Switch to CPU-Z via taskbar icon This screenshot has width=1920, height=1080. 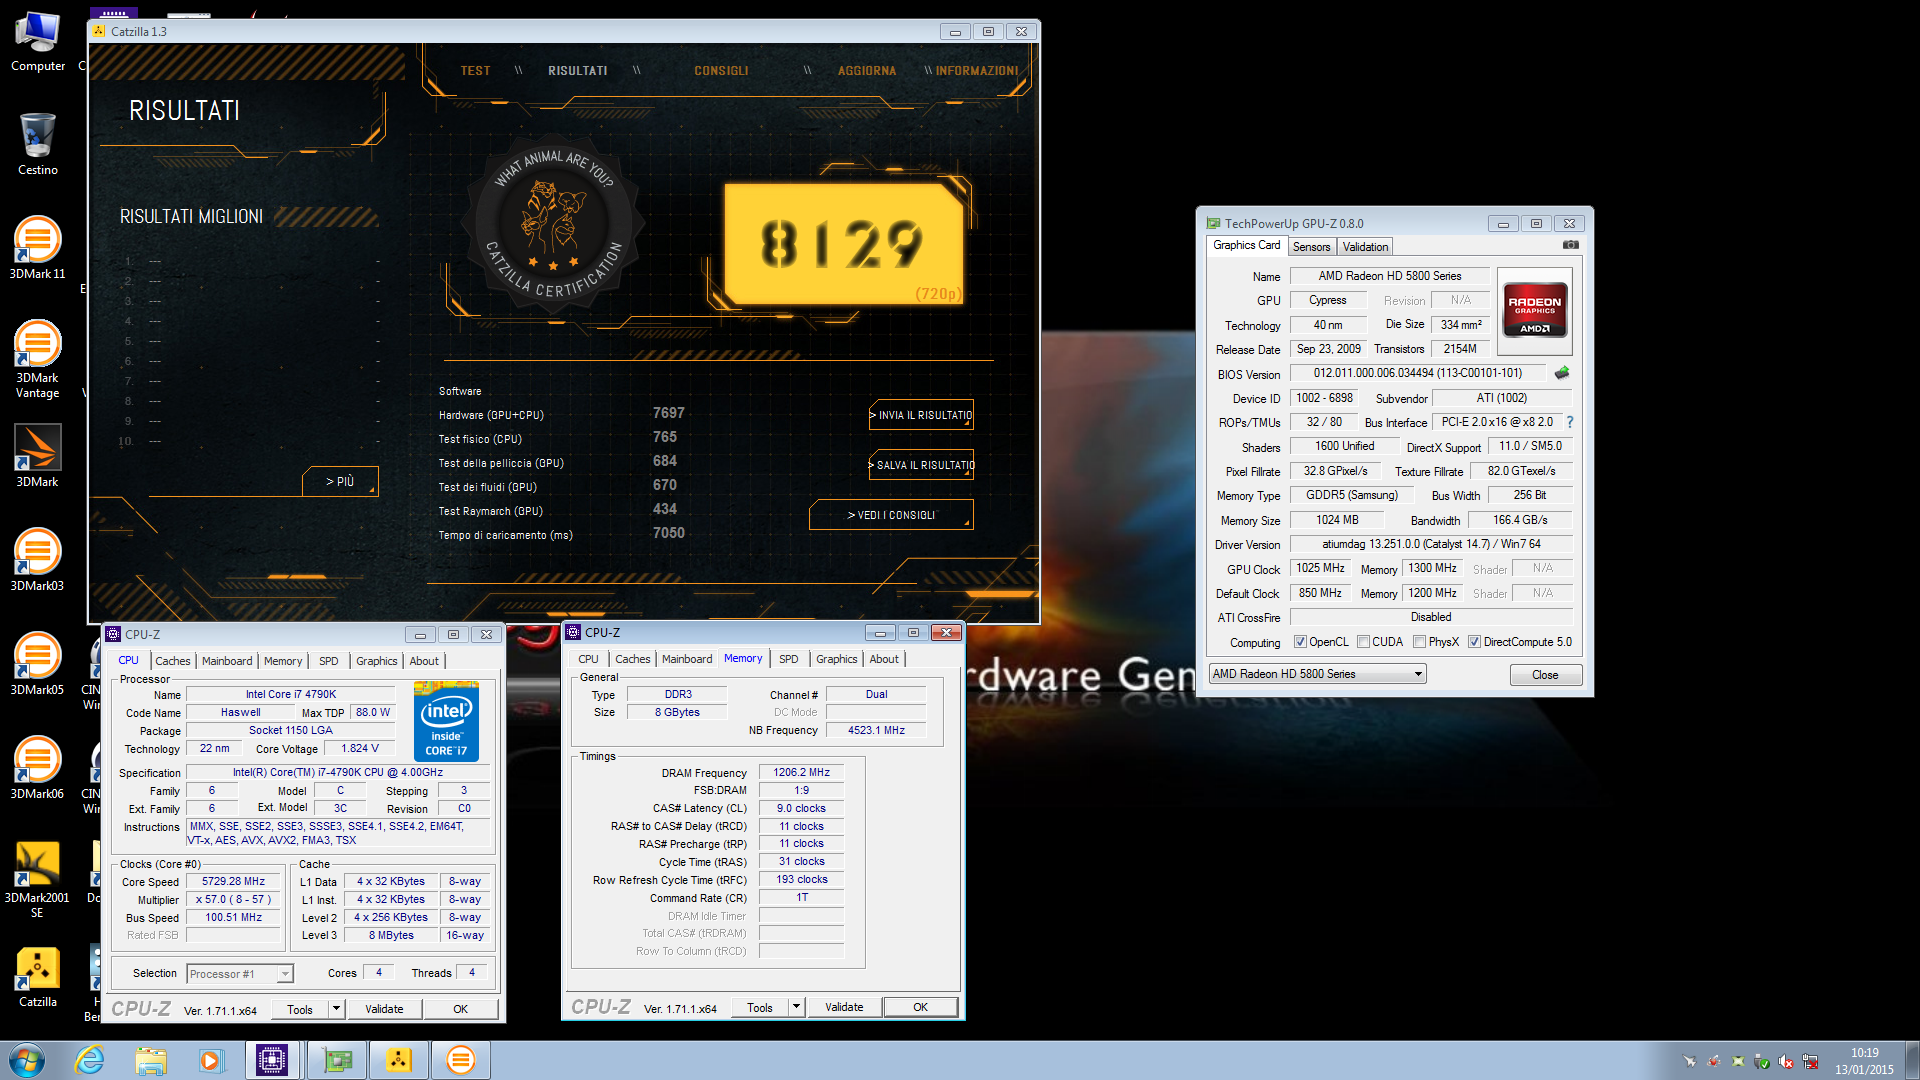coord(272,1060)
